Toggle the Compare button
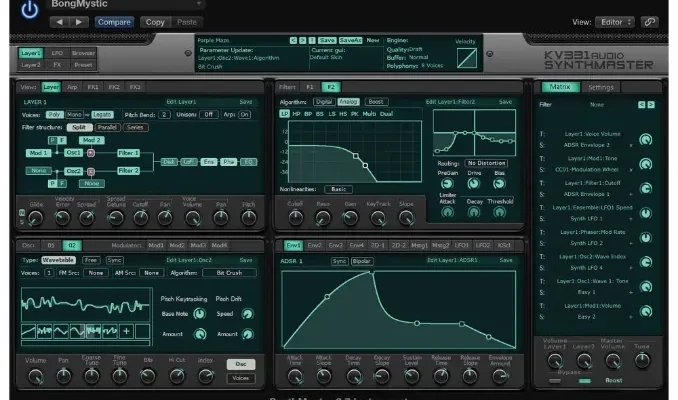 [114, 21]
